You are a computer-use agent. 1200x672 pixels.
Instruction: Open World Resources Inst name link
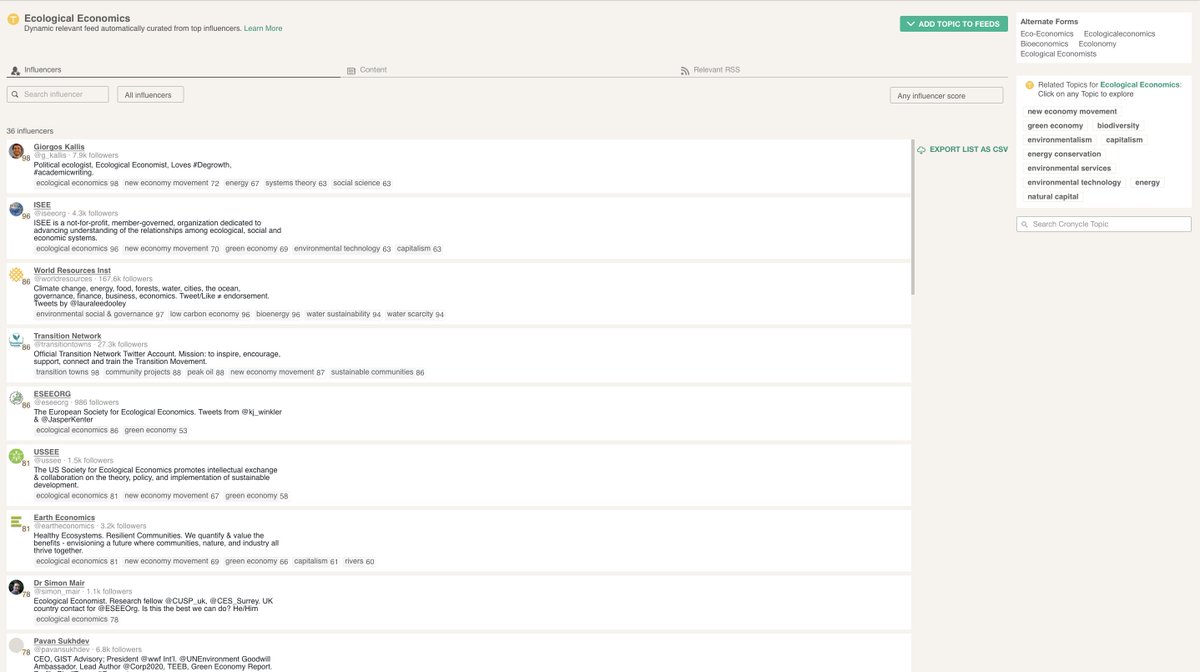pyautogui.click(x=72, y=270)
